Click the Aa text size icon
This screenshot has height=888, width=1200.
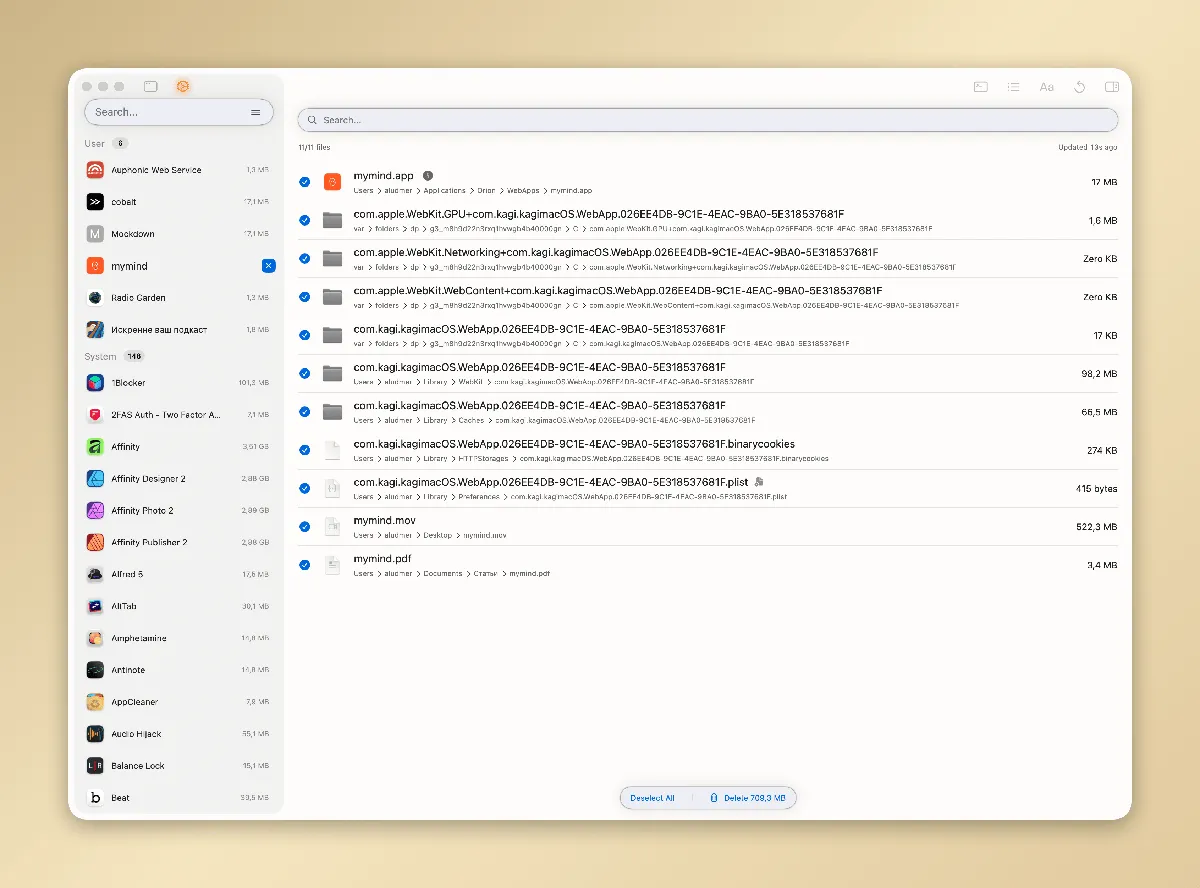click(1046, 87)
